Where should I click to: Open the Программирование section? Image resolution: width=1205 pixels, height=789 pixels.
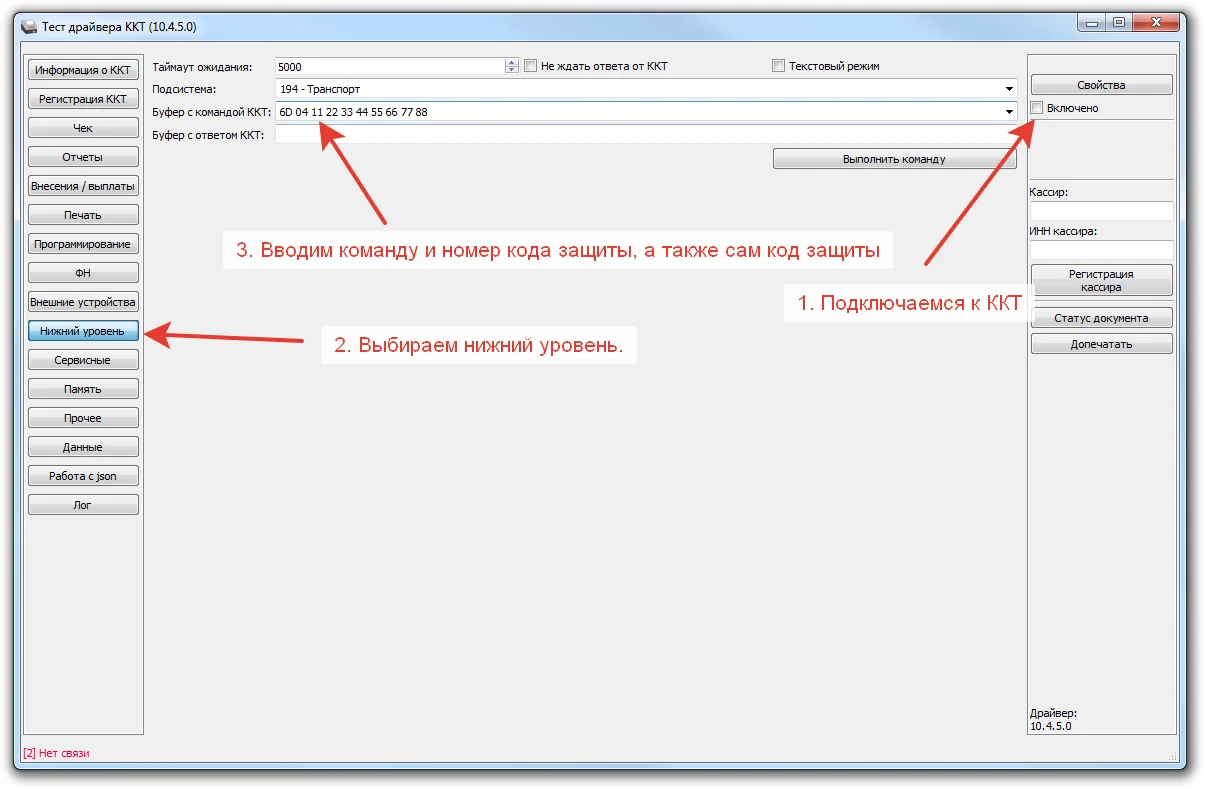(x=83, y=244)
